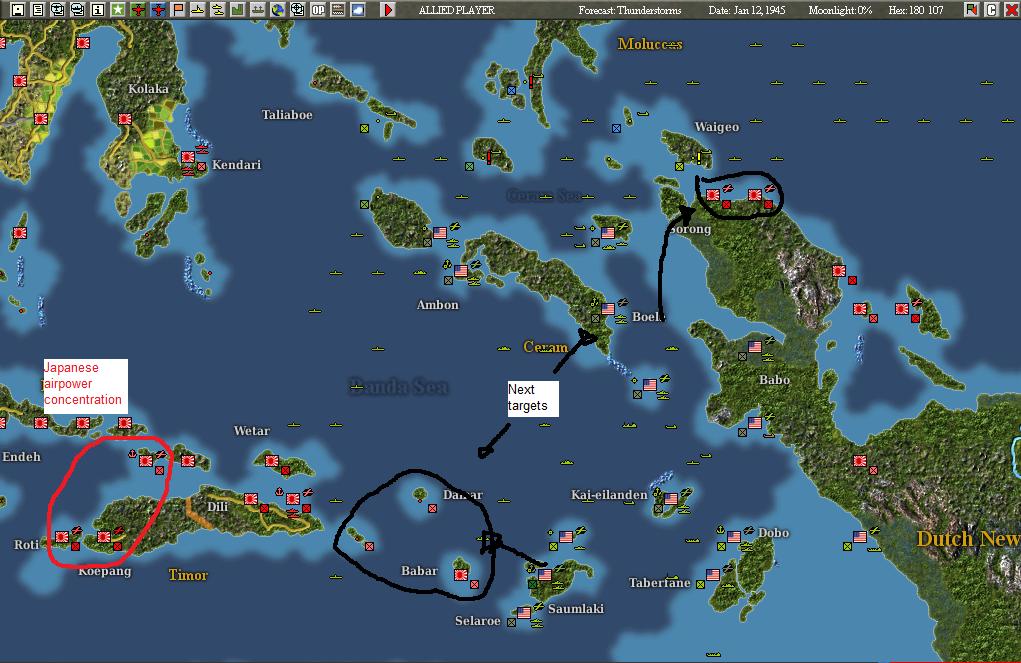
Task: Click the Forecast: Thunderstorms status text
Action: coord(630,10)
